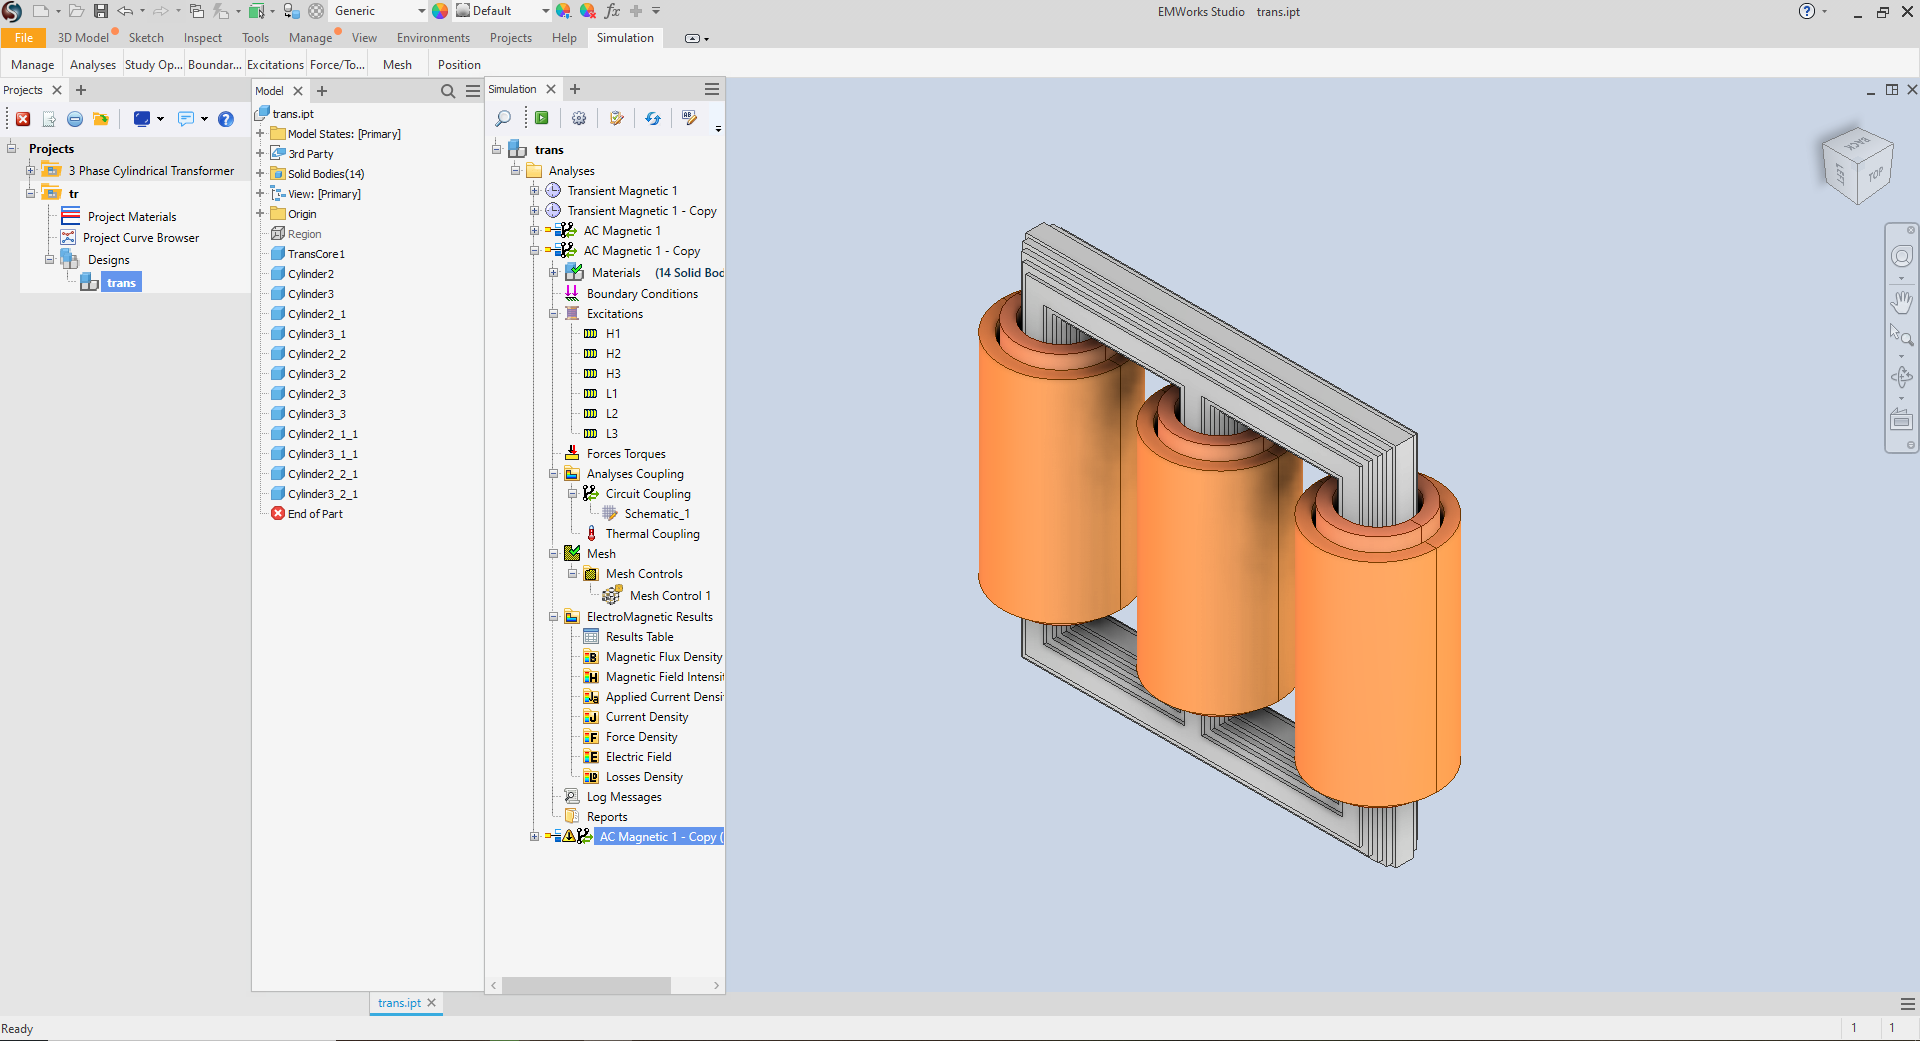Select Losses Density result

click(x=644, y=777)
